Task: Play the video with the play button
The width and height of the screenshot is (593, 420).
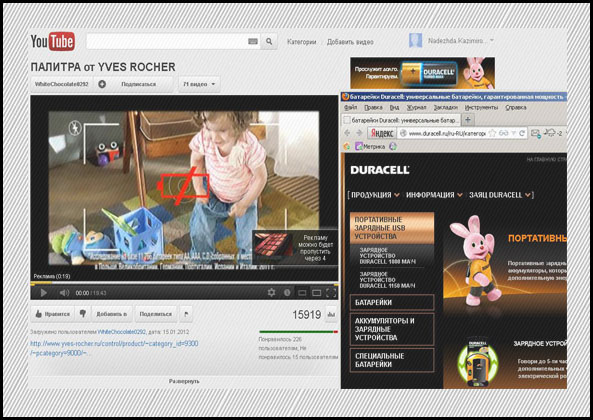Action: point(43,293)
